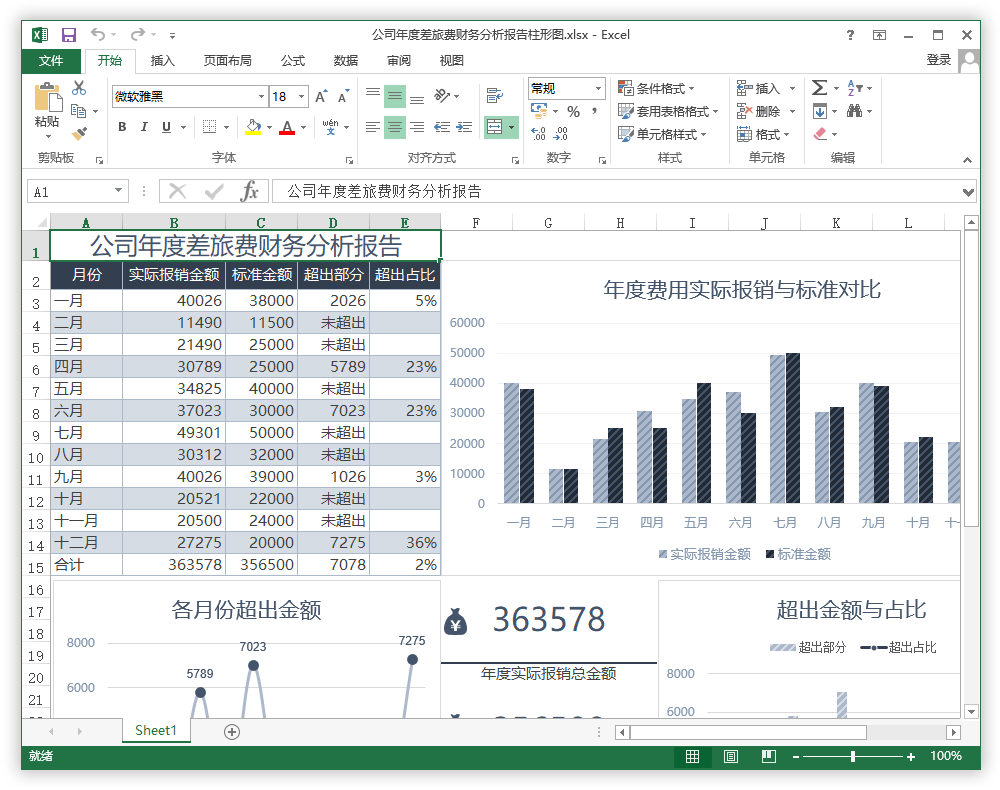Expand the number format 常规 dropdown
1000x790 pixels.
click(x=598, y=88)
